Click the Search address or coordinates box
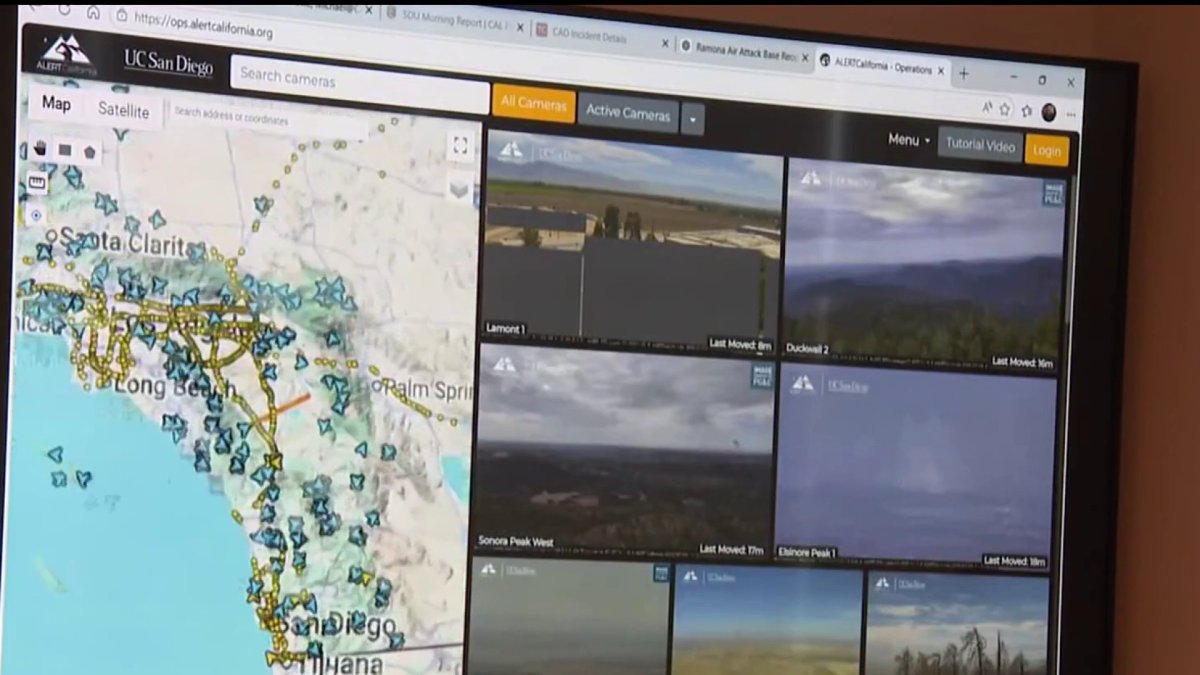1200x675 pixels. pos(268,119)
